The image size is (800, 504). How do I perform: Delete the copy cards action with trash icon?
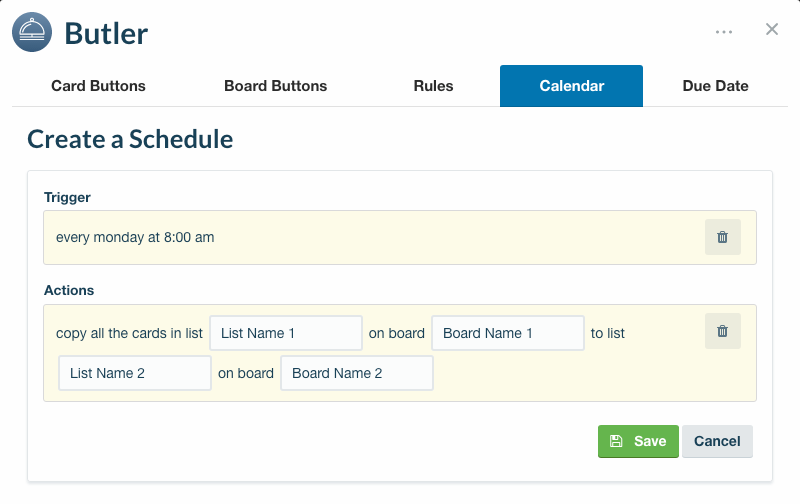[722, 331]
